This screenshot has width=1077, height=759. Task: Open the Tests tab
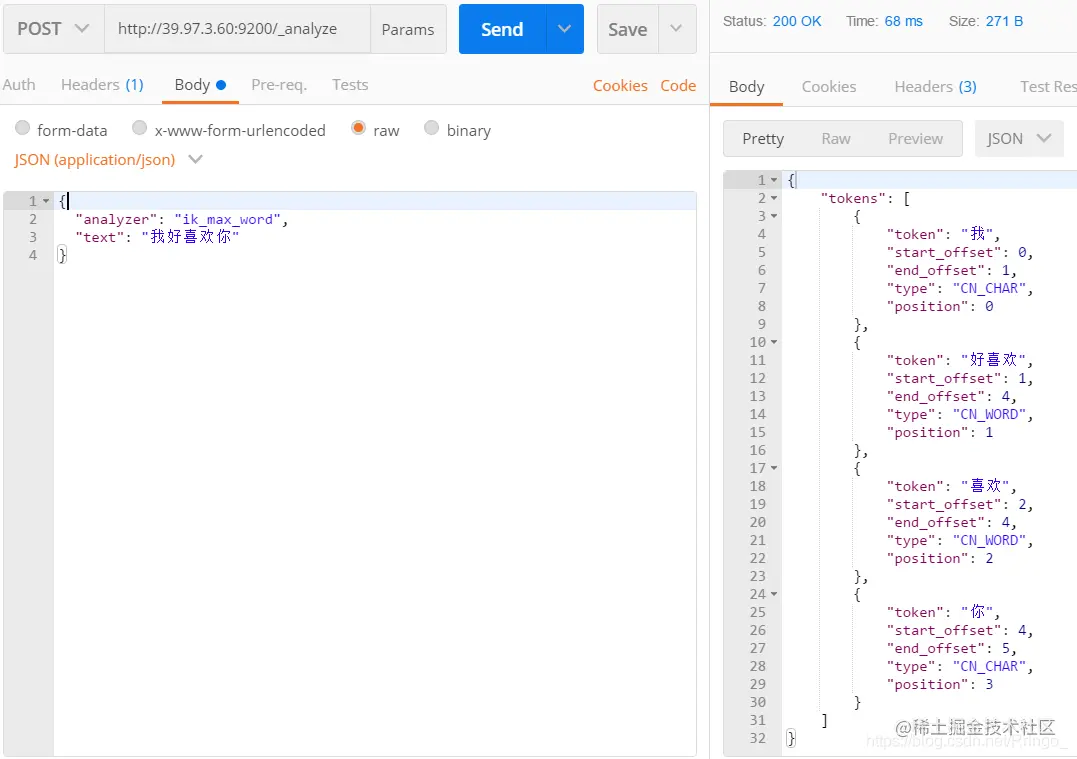[x=350, y=84]
